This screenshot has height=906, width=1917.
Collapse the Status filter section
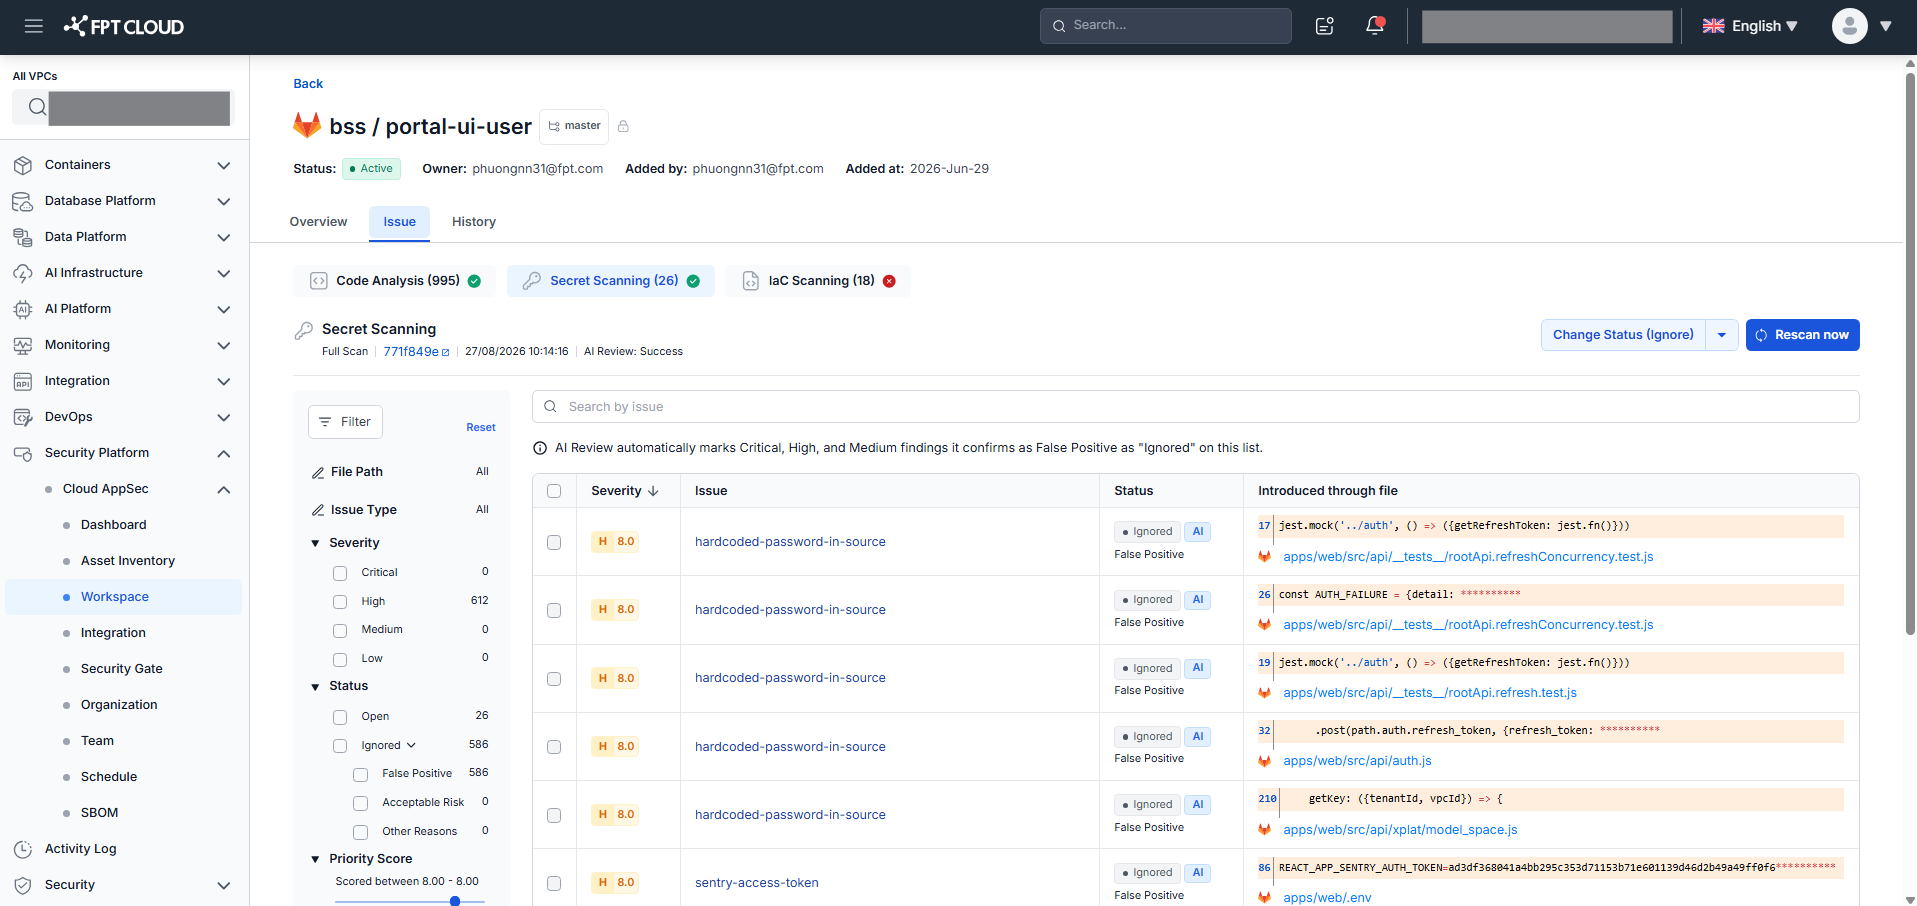pos(315,687)
